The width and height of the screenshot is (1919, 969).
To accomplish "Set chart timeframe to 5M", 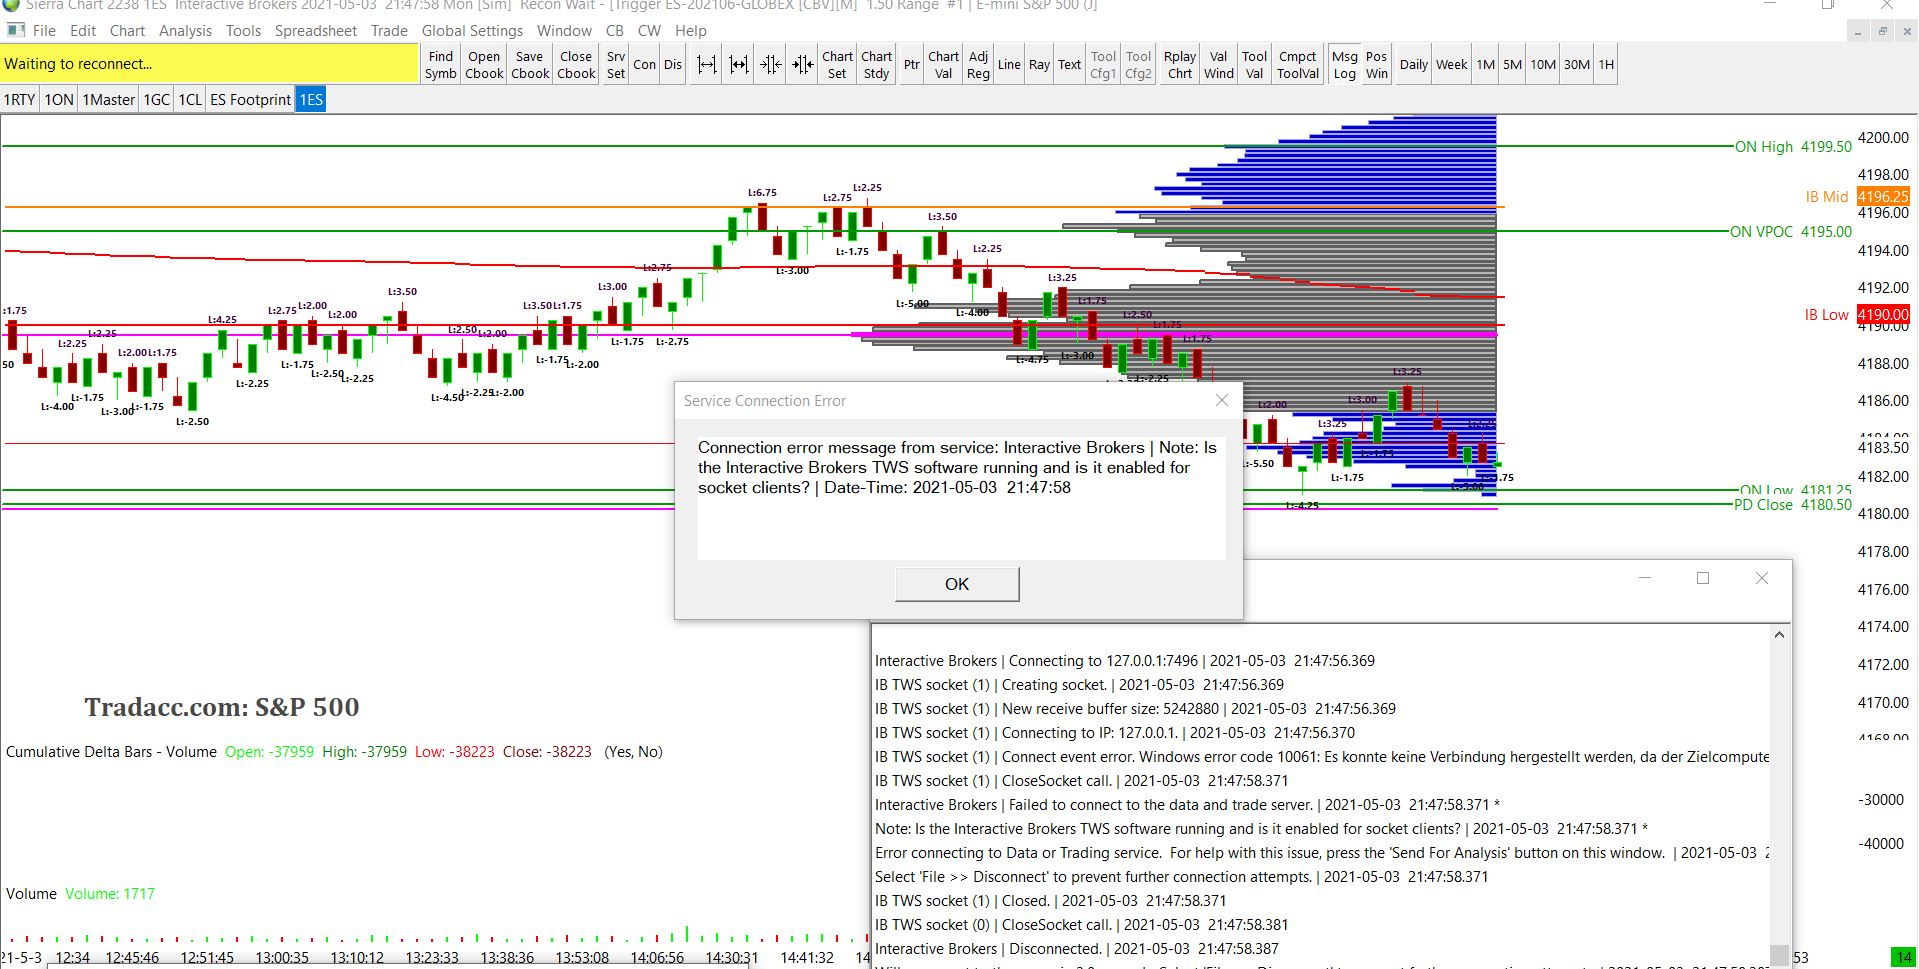I will [1513, 65].
